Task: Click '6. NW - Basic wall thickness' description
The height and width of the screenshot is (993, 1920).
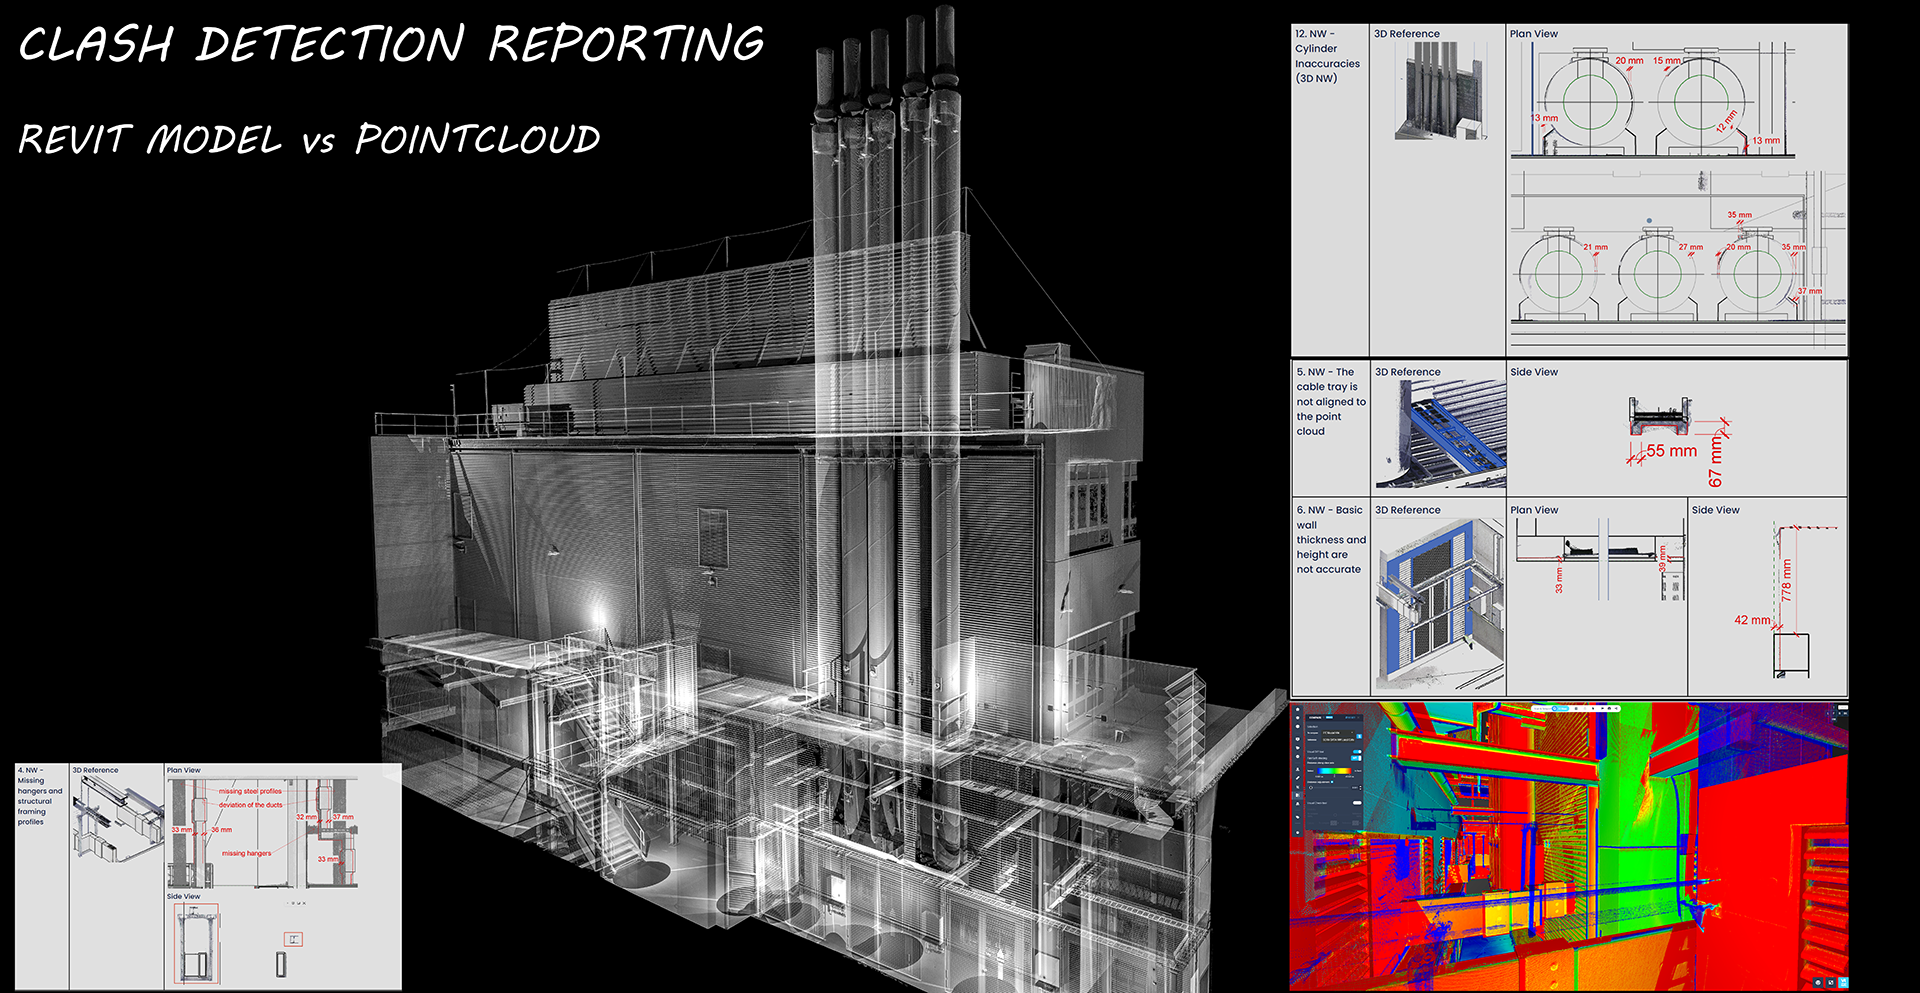Action: (1331, 539)
